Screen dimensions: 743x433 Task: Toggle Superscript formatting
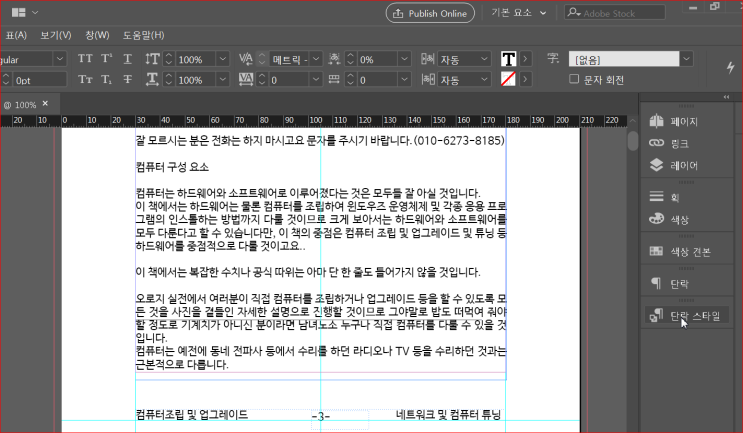tap(107, 58)
